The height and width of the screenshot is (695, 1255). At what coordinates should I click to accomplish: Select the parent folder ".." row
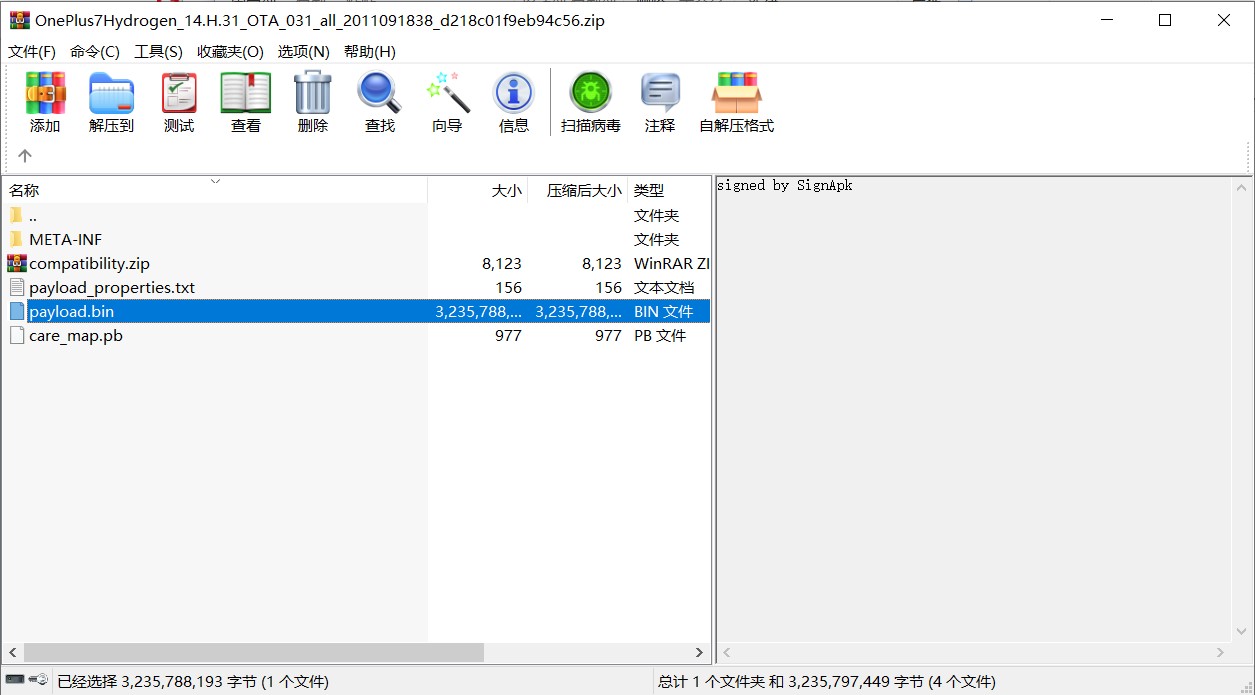tap(355, 215)
